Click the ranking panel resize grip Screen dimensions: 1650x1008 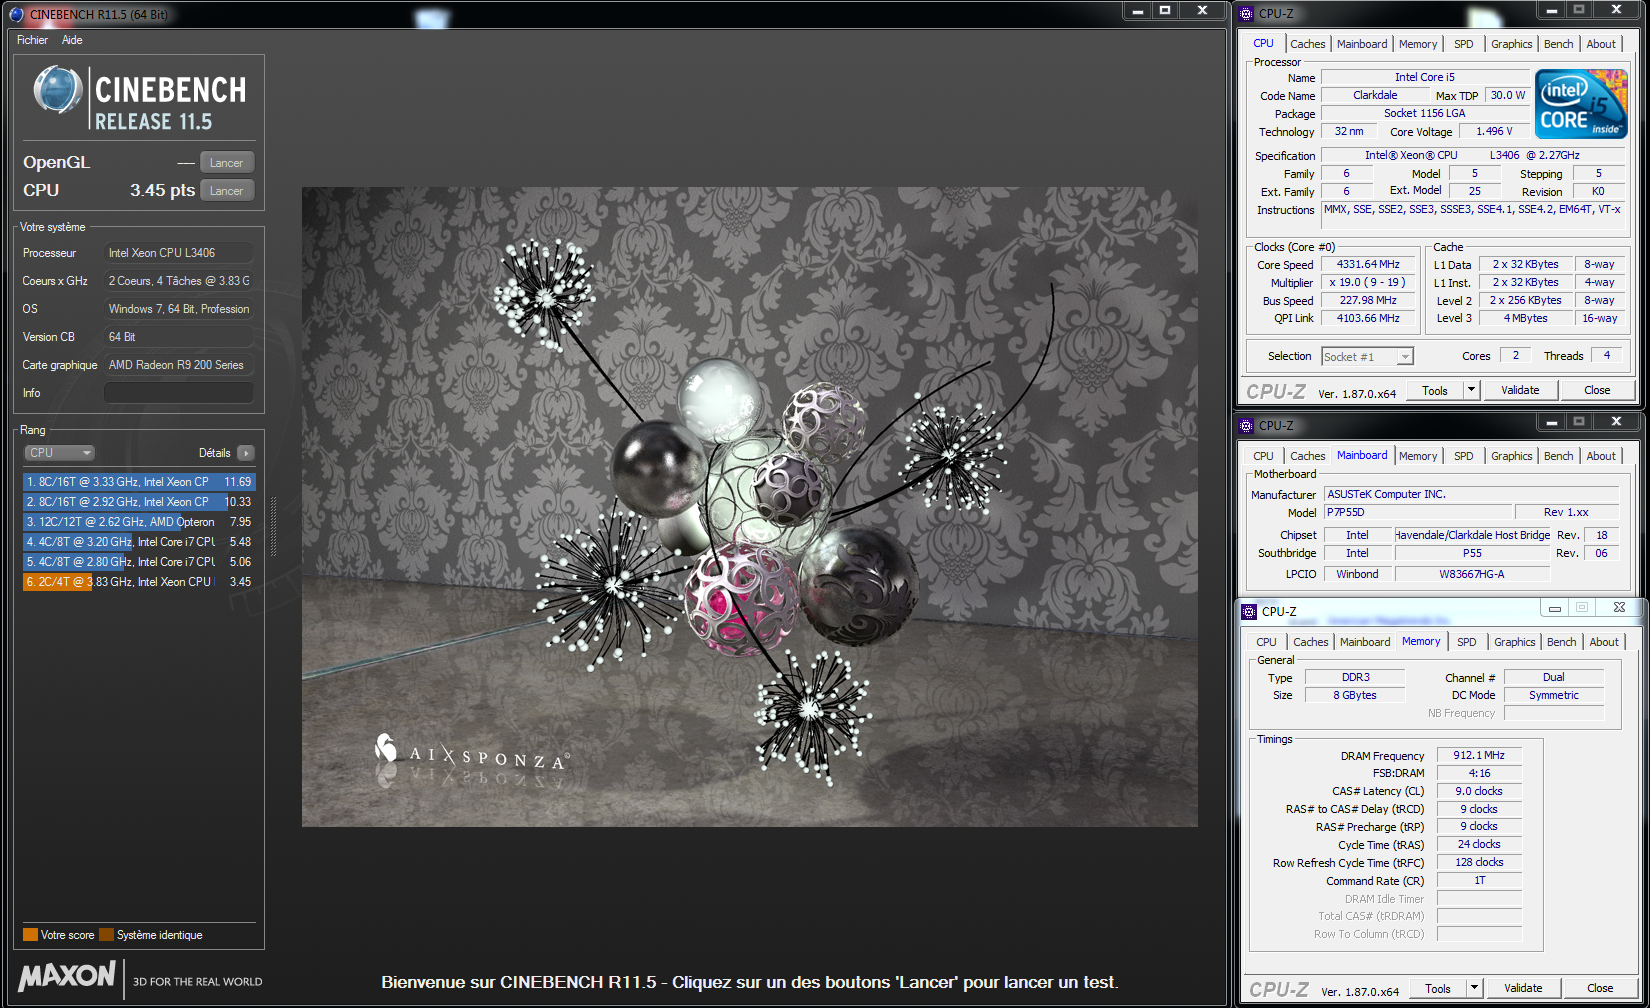click(272, 526)
